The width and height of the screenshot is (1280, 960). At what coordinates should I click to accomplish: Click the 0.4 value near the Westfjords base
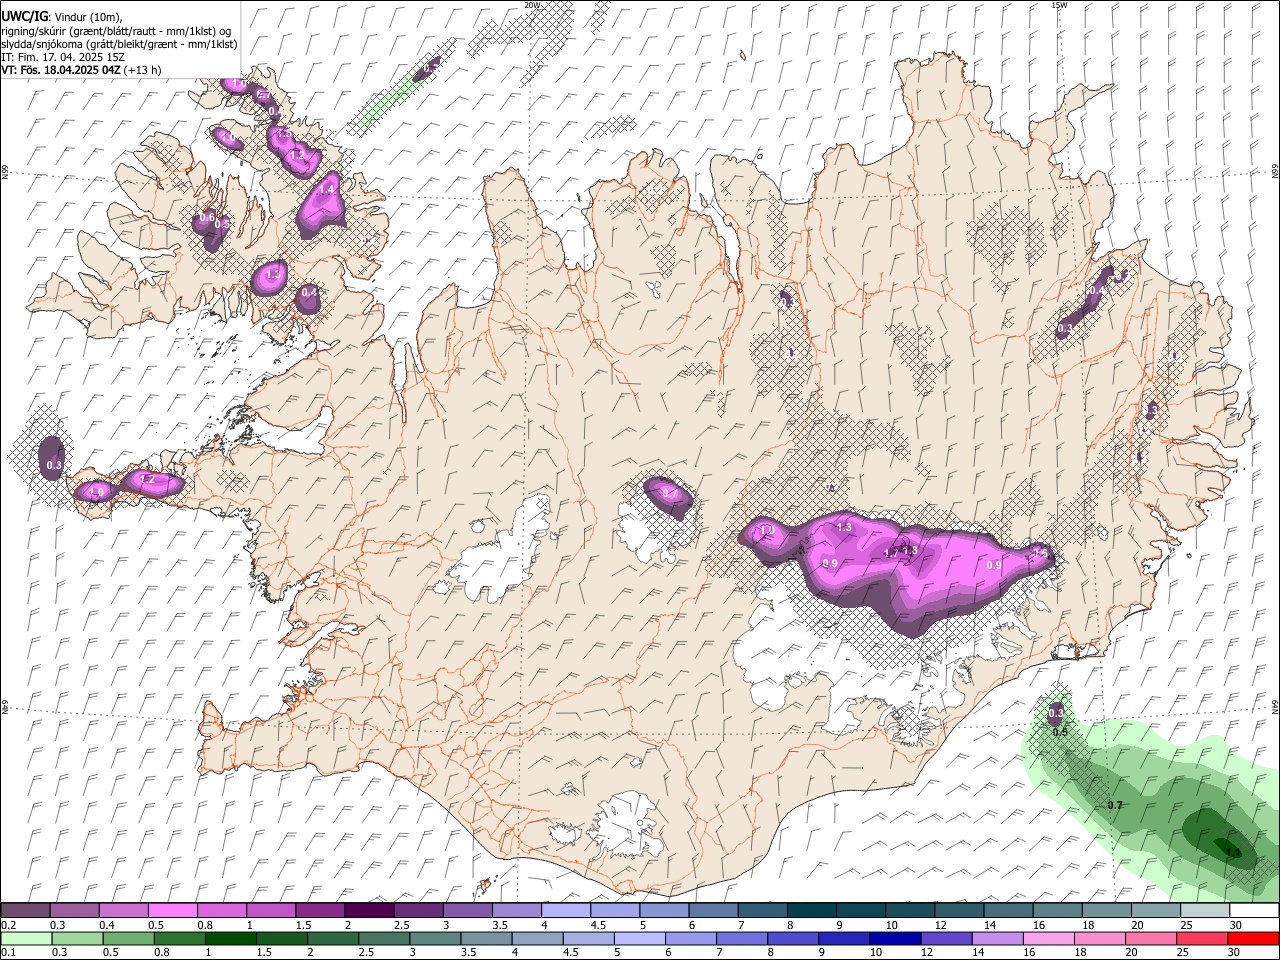pos(309,293)
